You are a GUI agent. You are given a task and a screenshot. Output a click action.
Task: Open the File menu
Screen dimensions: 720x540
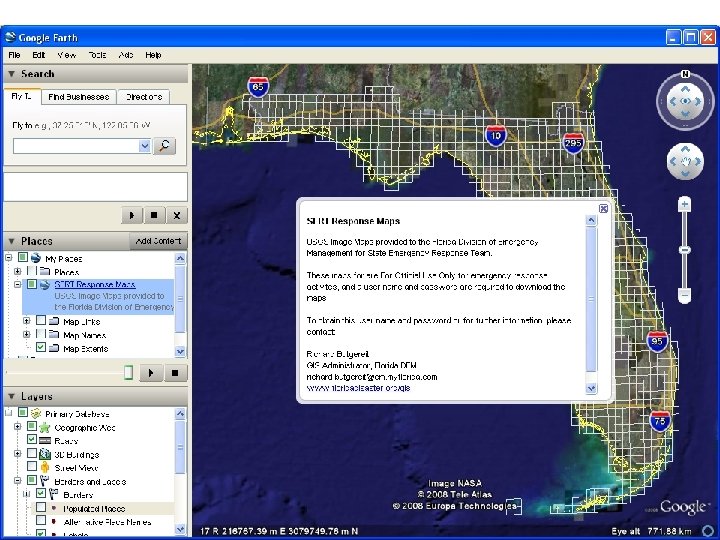[14, 55]
